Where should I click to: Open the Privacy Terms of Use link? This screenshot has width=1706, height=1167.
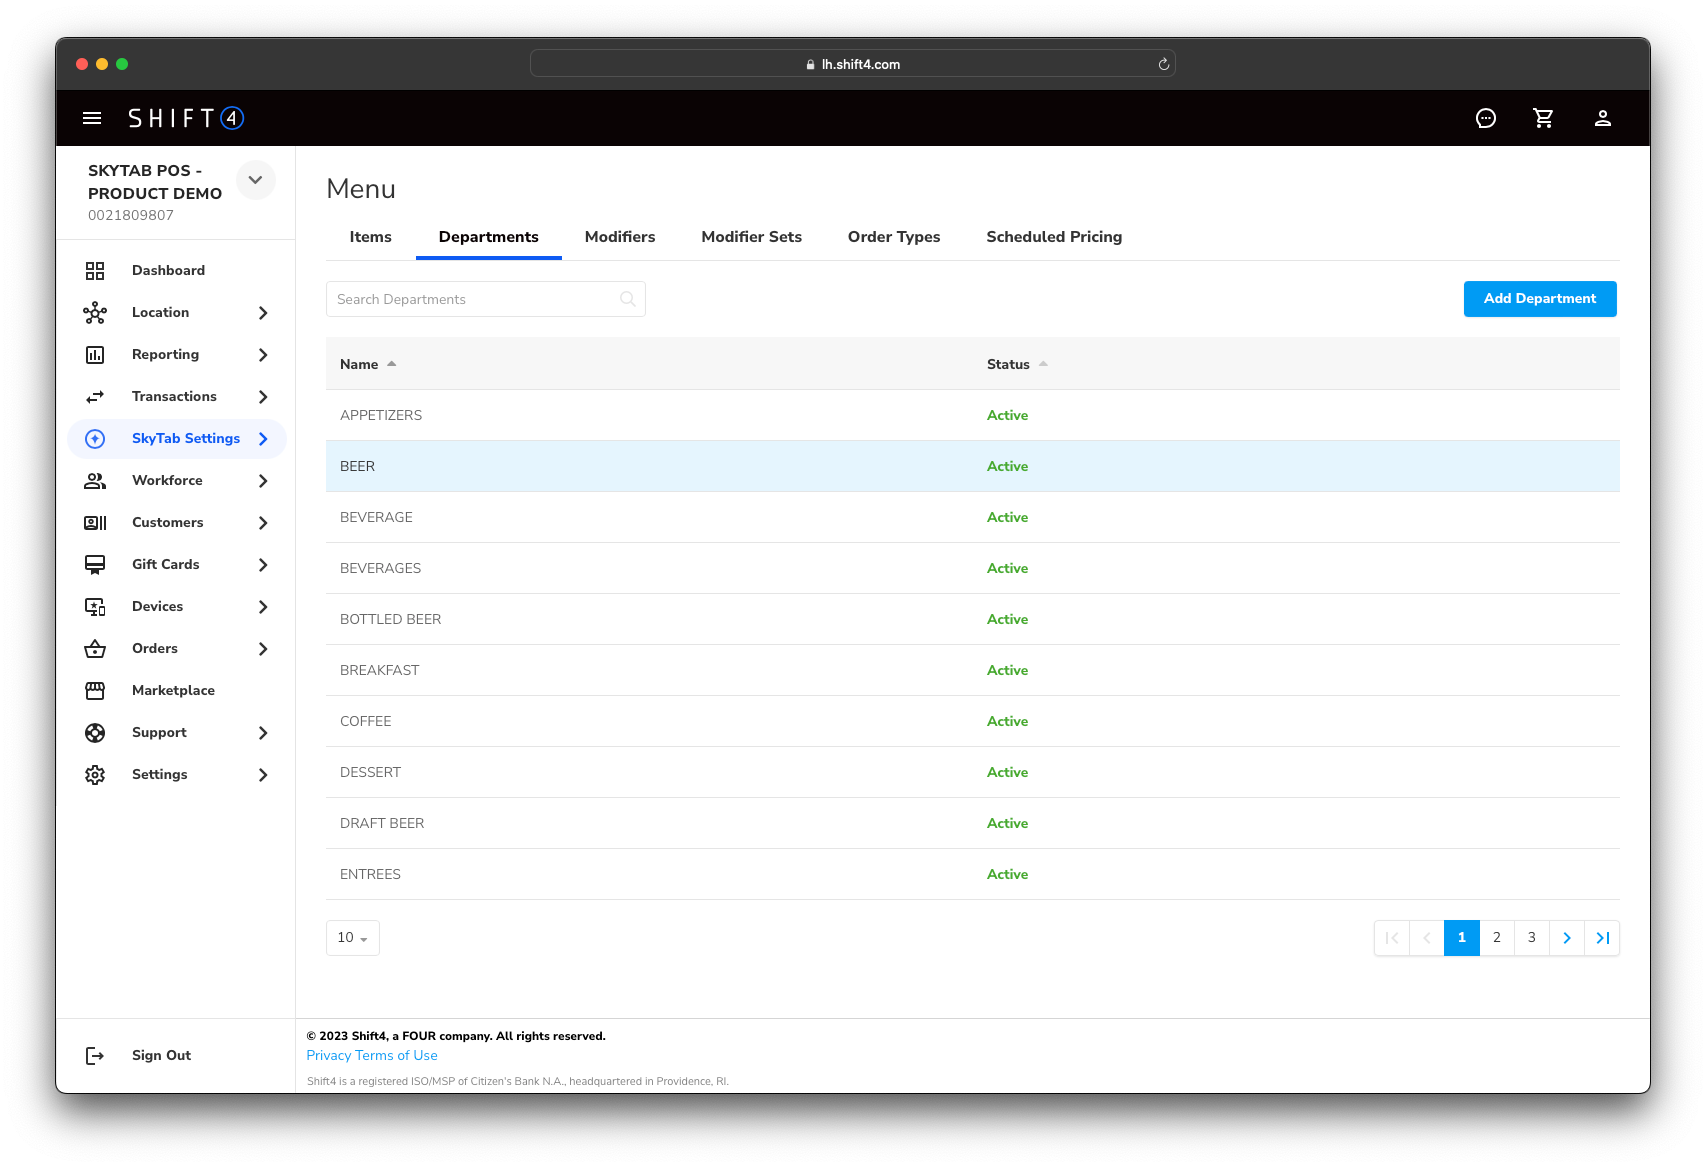(372, 1056)
